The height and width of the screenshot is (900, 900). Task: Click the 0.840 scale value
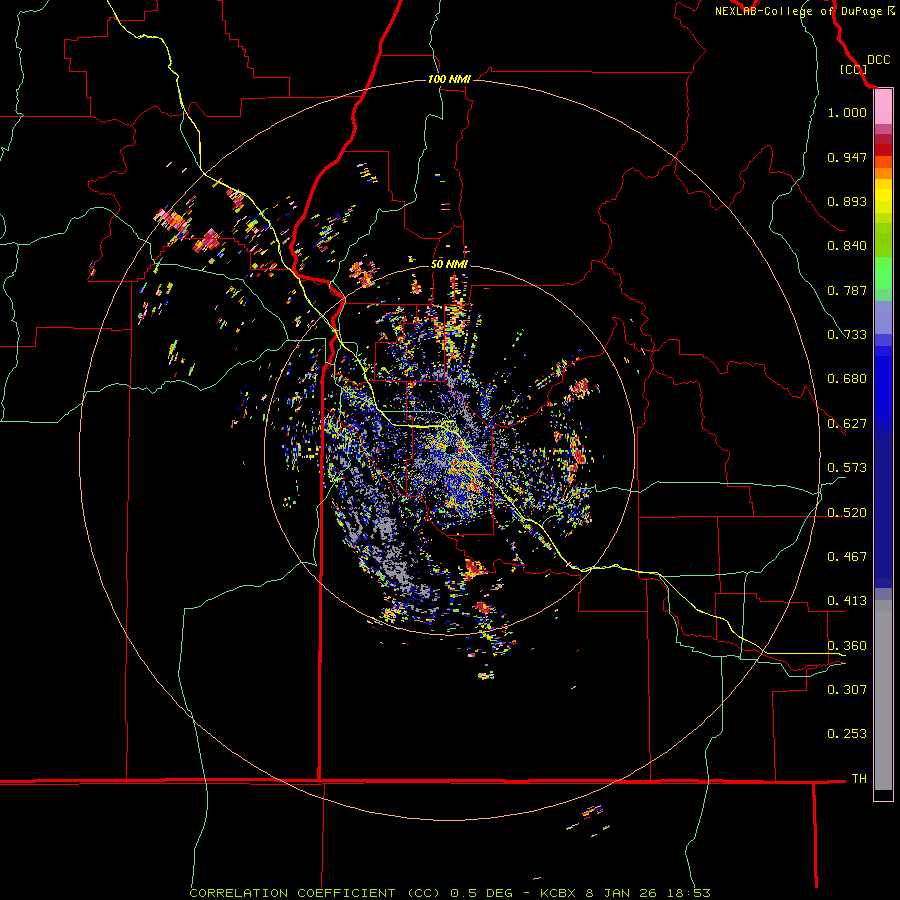[x=847, y=246]
